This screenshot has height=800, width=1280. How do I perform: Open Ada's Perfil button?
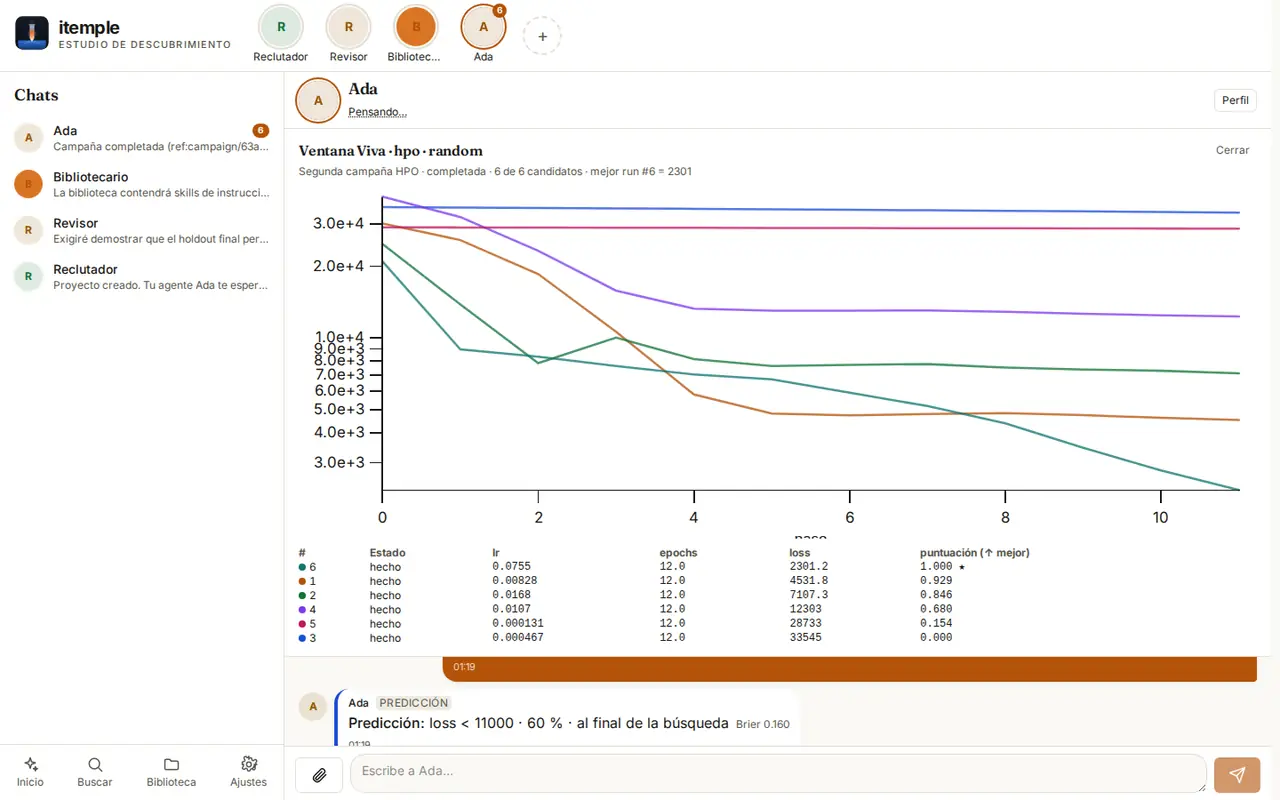[1235, 100]
